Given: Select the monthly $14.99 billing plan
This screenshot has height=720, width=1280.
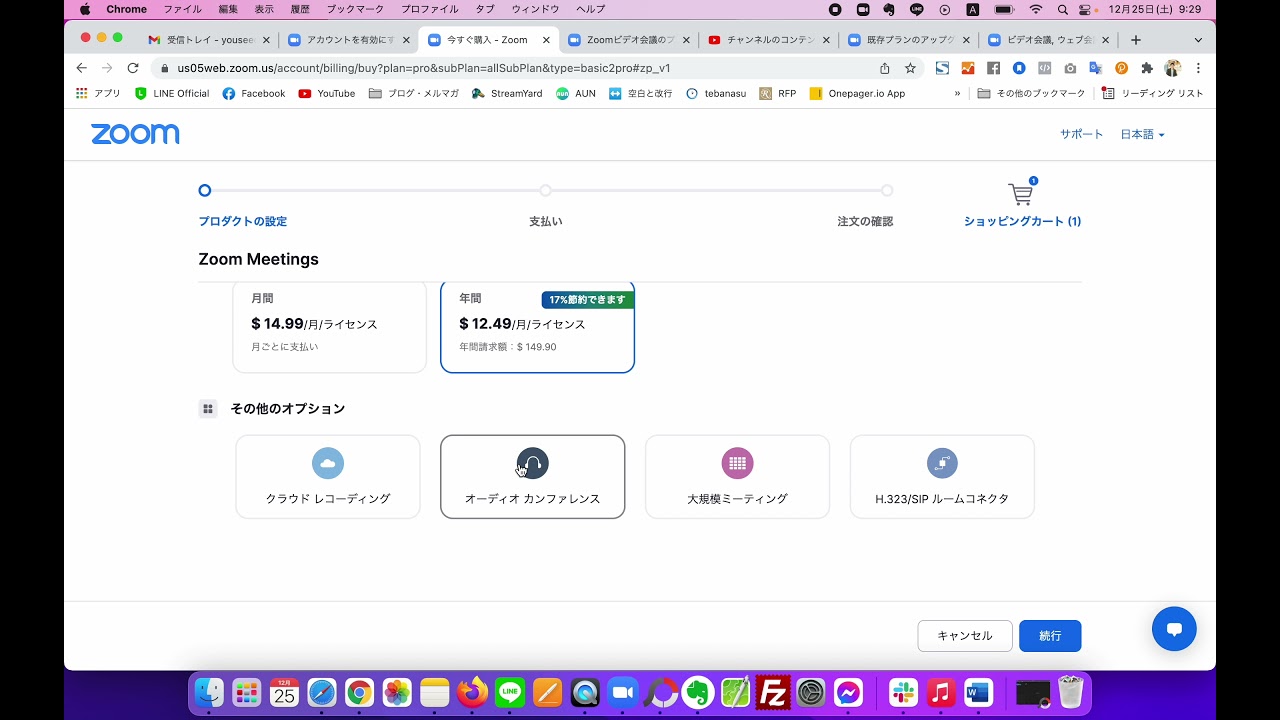Looking at the screenshot, I should [x=329, y=326].
